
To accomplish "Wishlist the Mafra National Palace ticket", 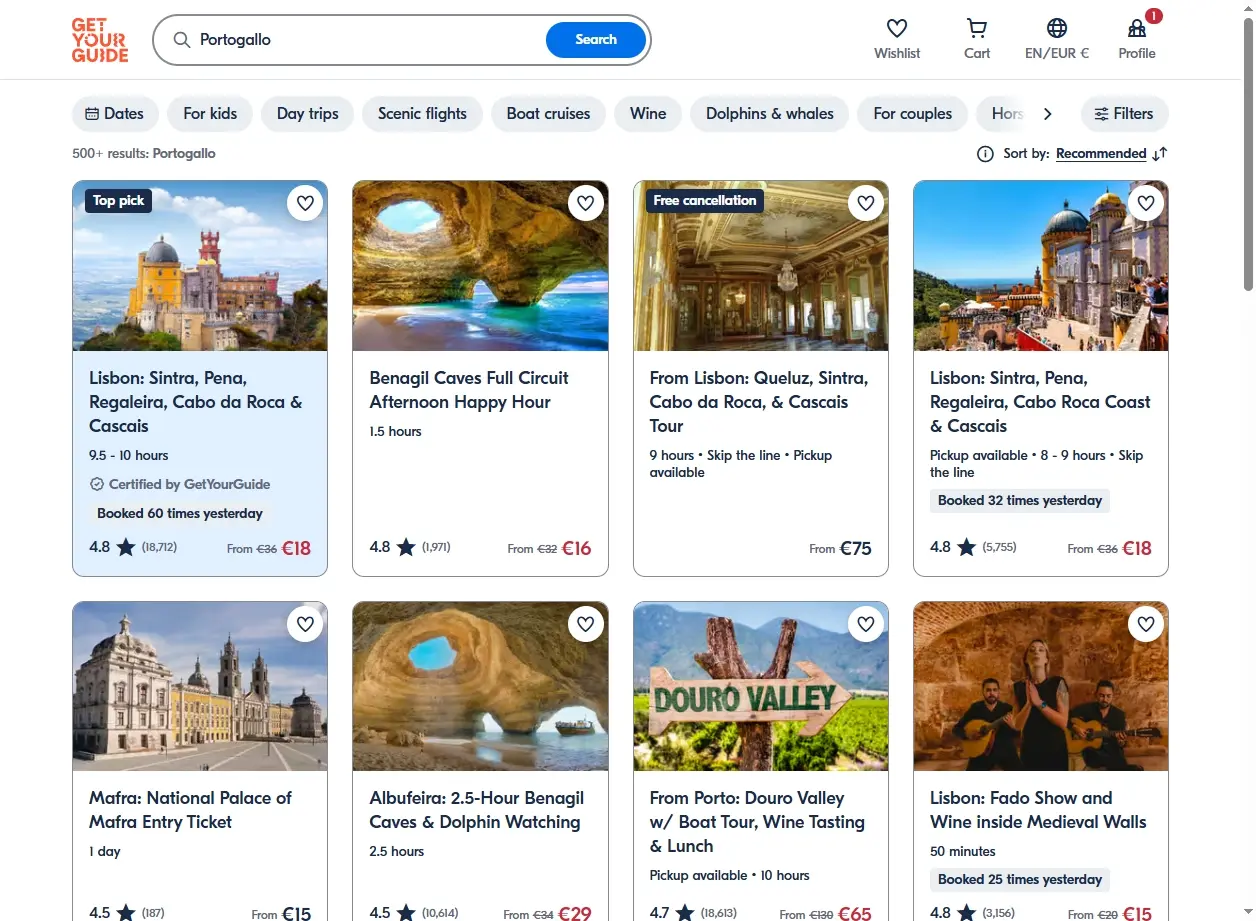I will [305, 624].
